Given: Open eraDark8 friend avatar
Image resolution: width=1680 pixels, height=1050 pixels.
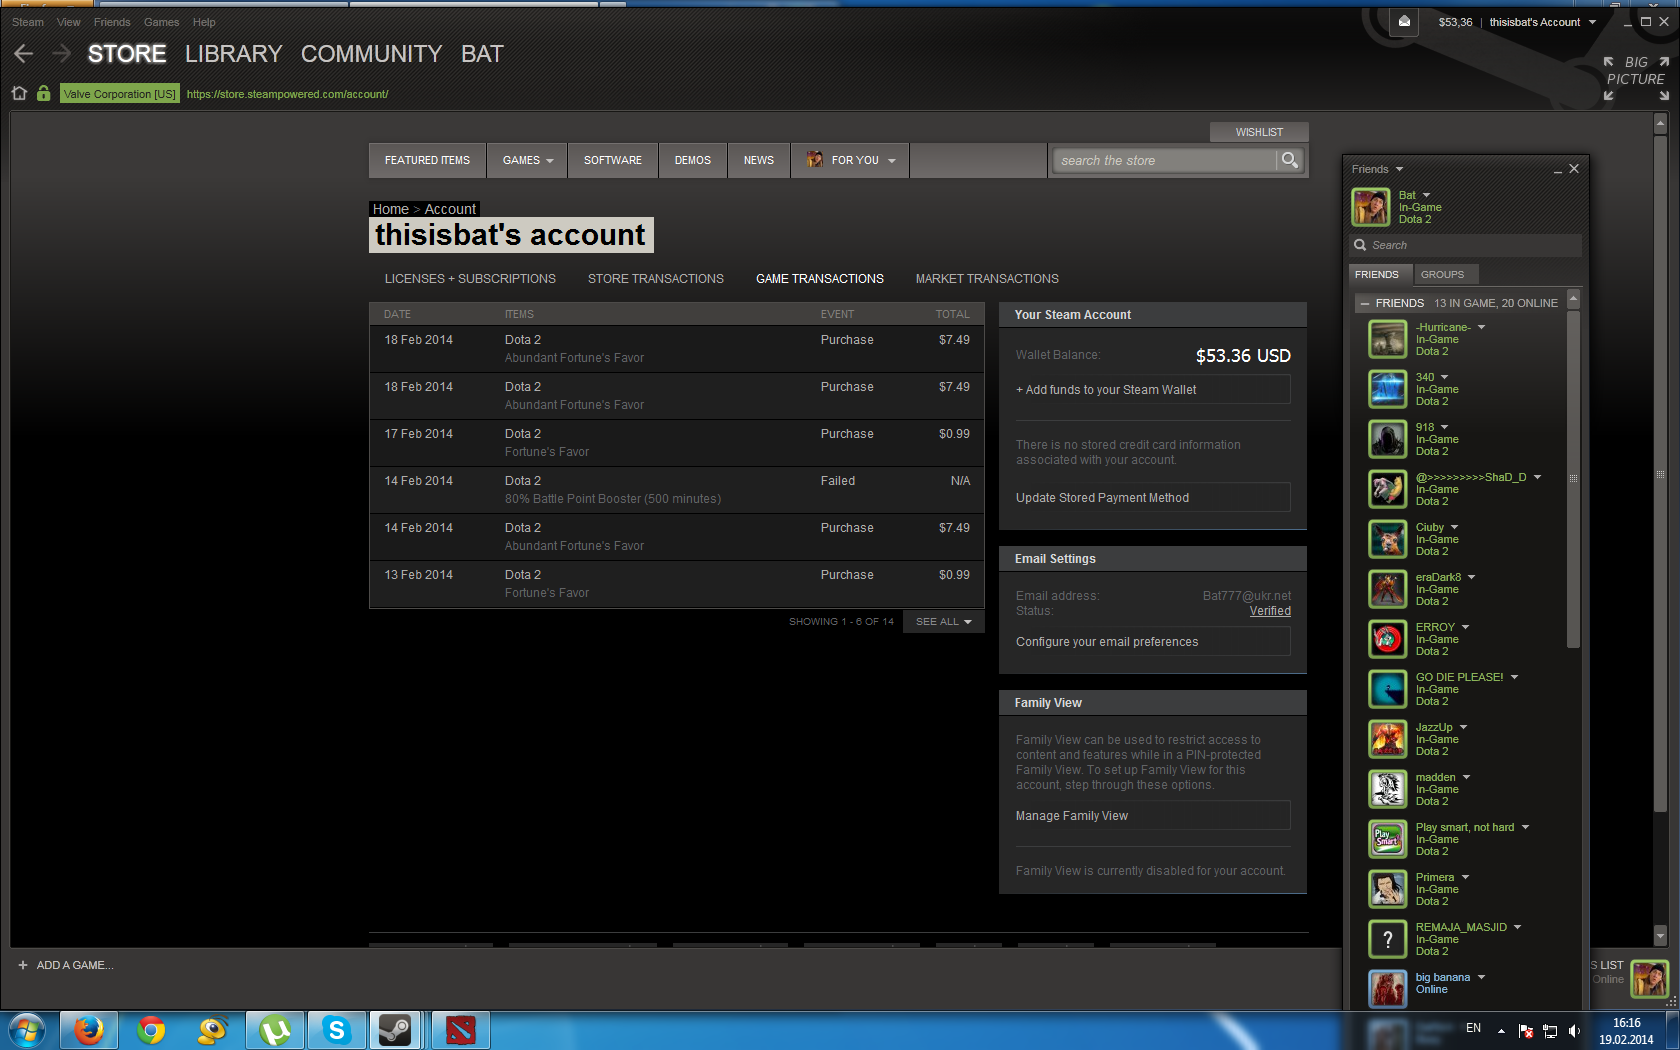Looking at the screenshot, I should pyautogui.click(x=1387, y=589).
